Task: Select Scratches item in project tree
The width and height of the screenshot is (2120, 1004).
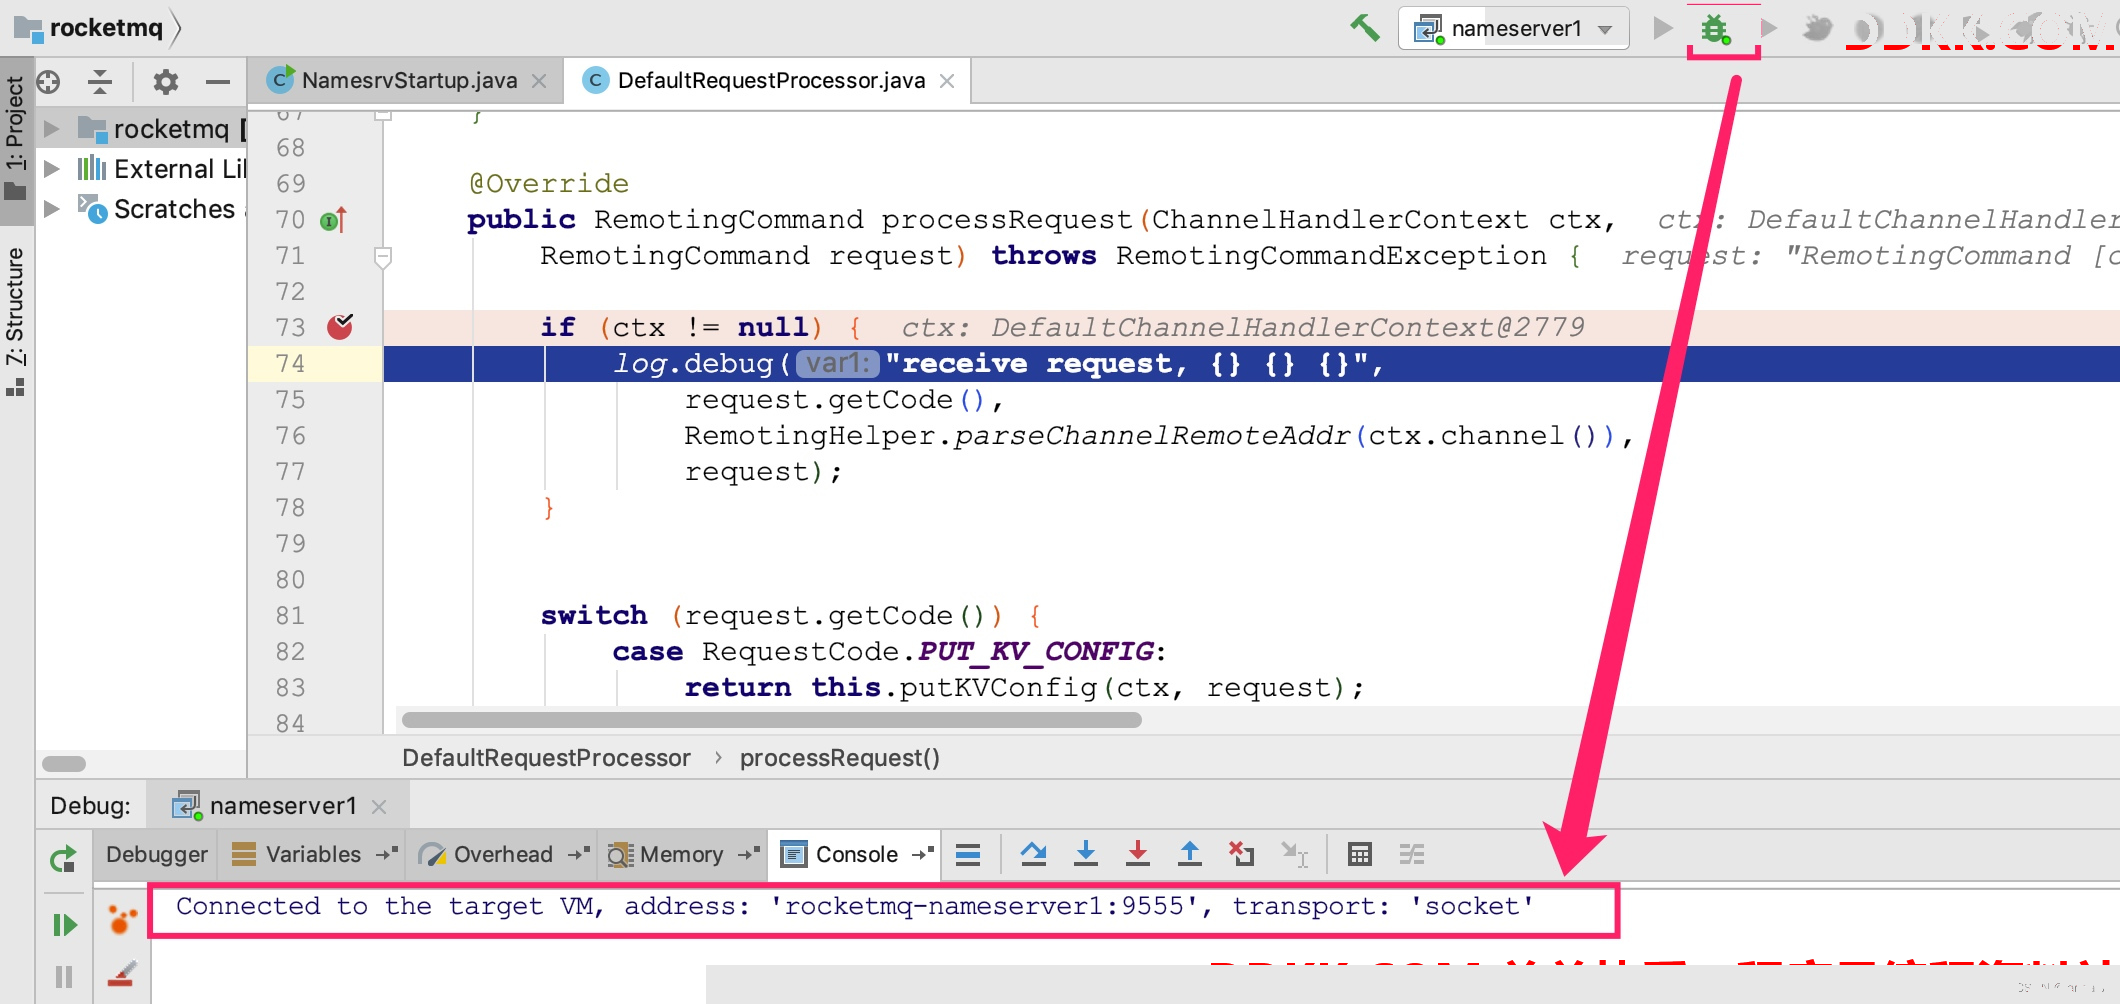Action: [174, 209]
